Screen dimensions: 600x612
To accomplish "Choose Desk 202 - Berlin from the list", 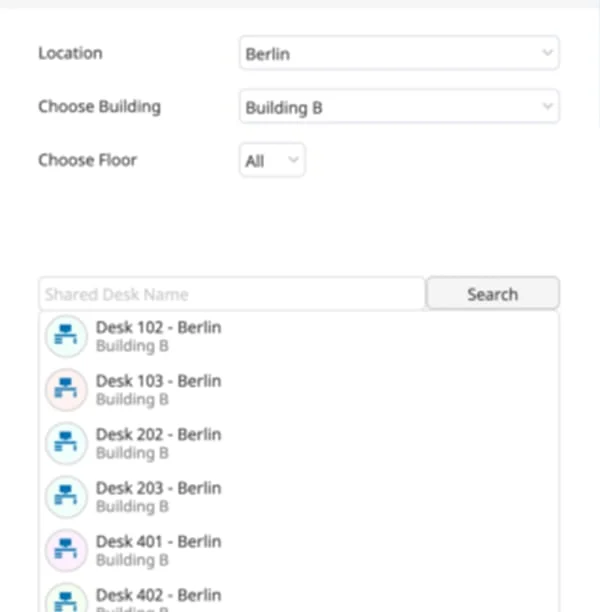I will point(299,443).
